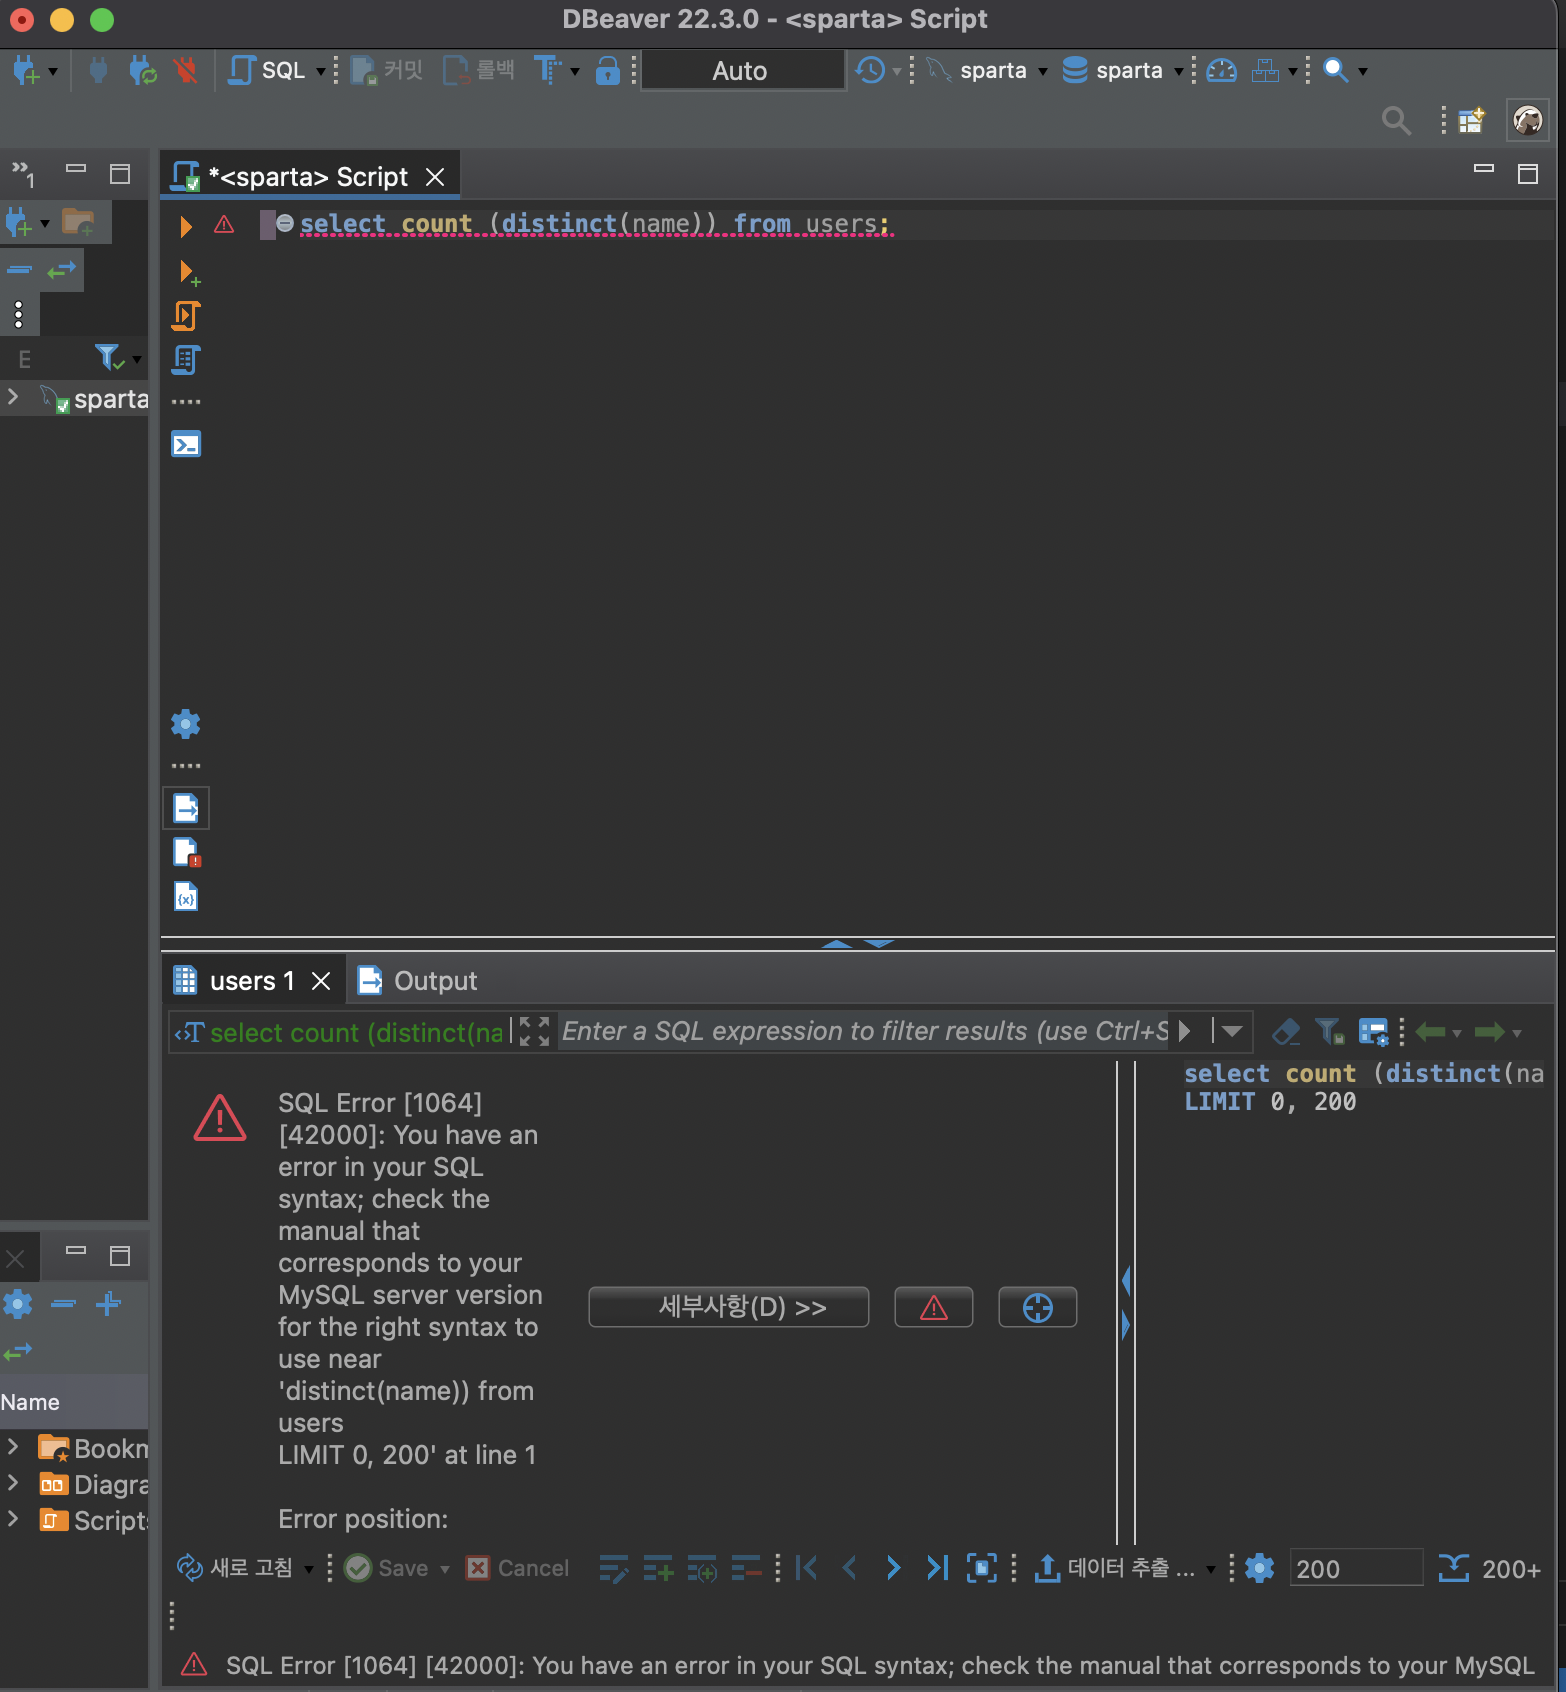The width and height of the screenshot is (1566, 1692).
Task: Expand the Bookmarks project folder
Action: (x=13, y=1447)
